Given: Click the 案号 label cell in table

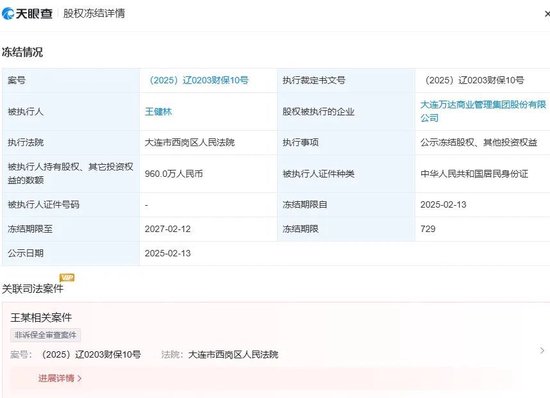Looking at the screenshot, I should [71, 80].
